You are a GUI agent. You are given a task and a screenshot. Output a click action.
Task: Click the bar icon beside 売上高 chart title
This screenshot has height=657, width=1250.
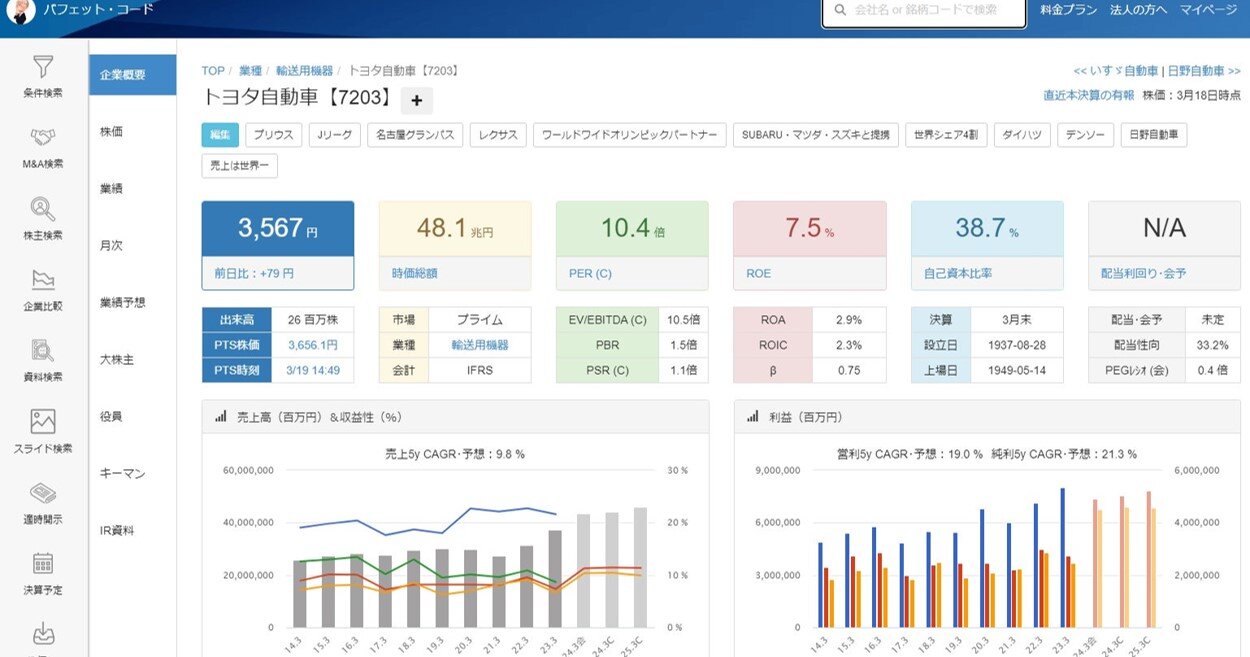220,417
